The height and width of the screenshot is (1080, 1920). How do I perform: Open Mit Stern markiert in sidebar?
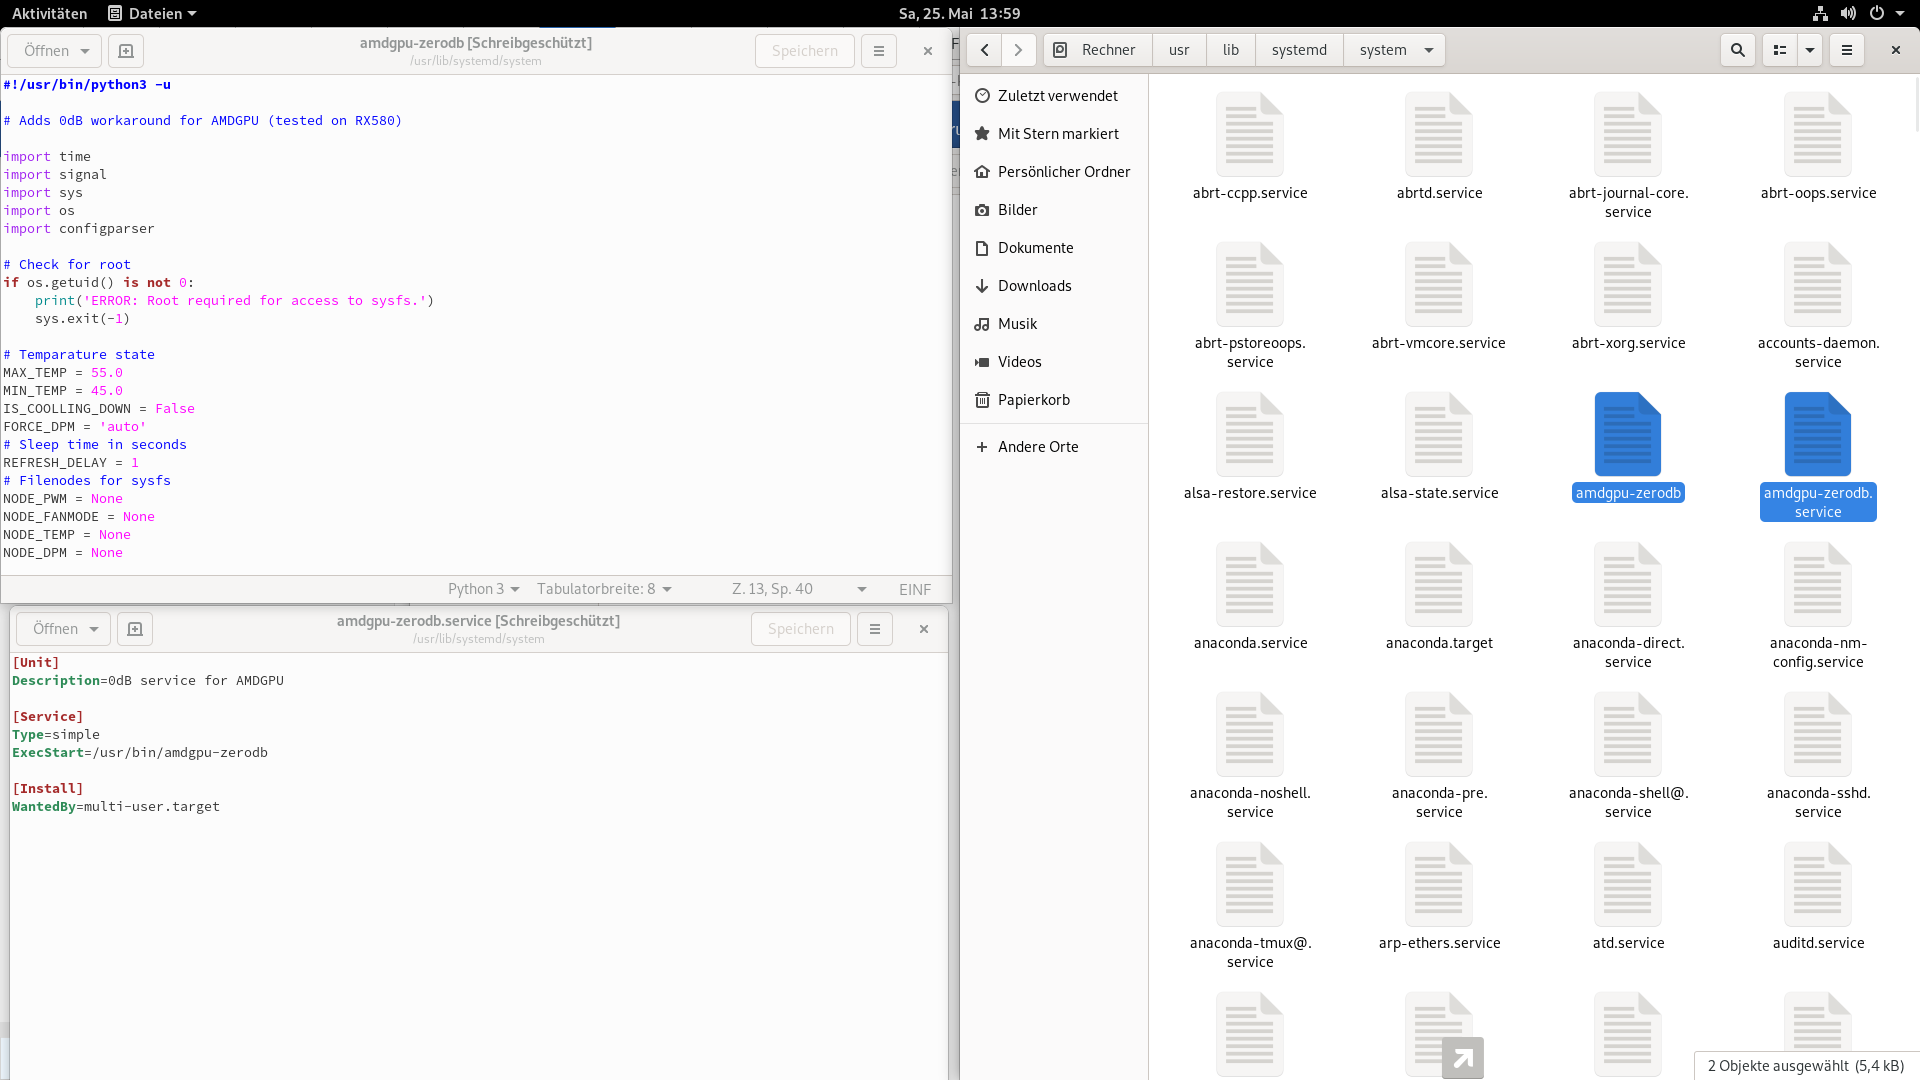[1057, 134]
